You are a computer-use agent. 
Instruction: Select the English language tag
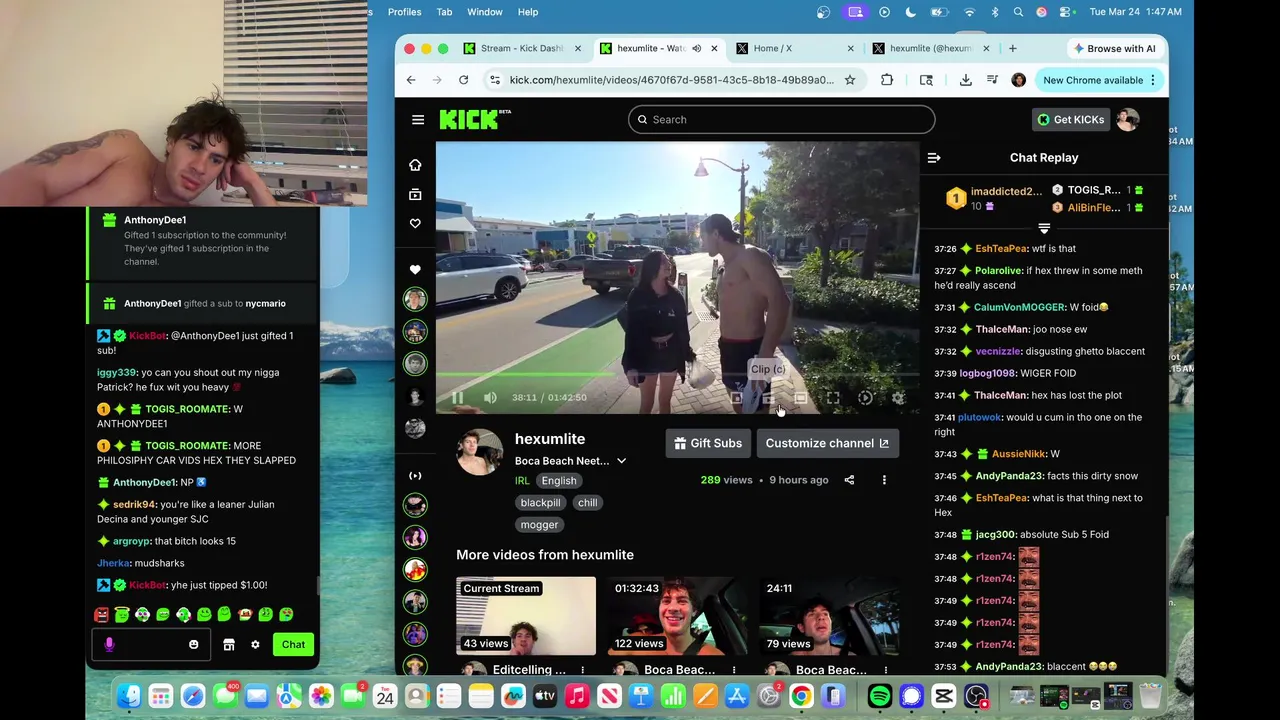559,481
